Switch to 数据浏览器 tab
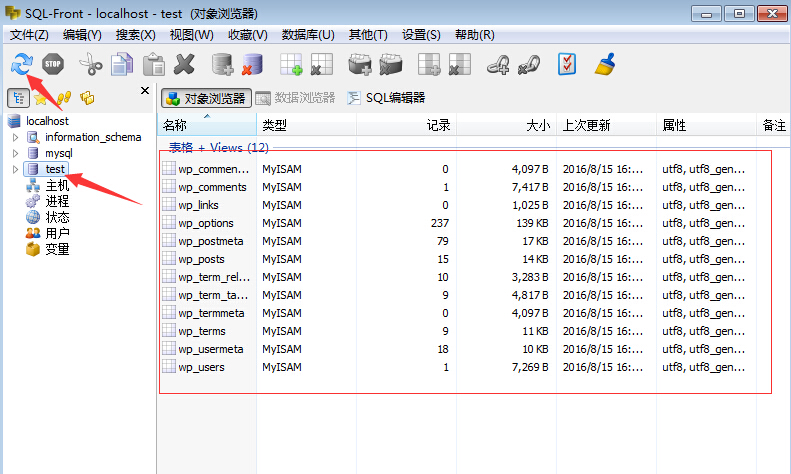Screen dimensions: 791x474 pyautogui.click(x=296, y=98)
